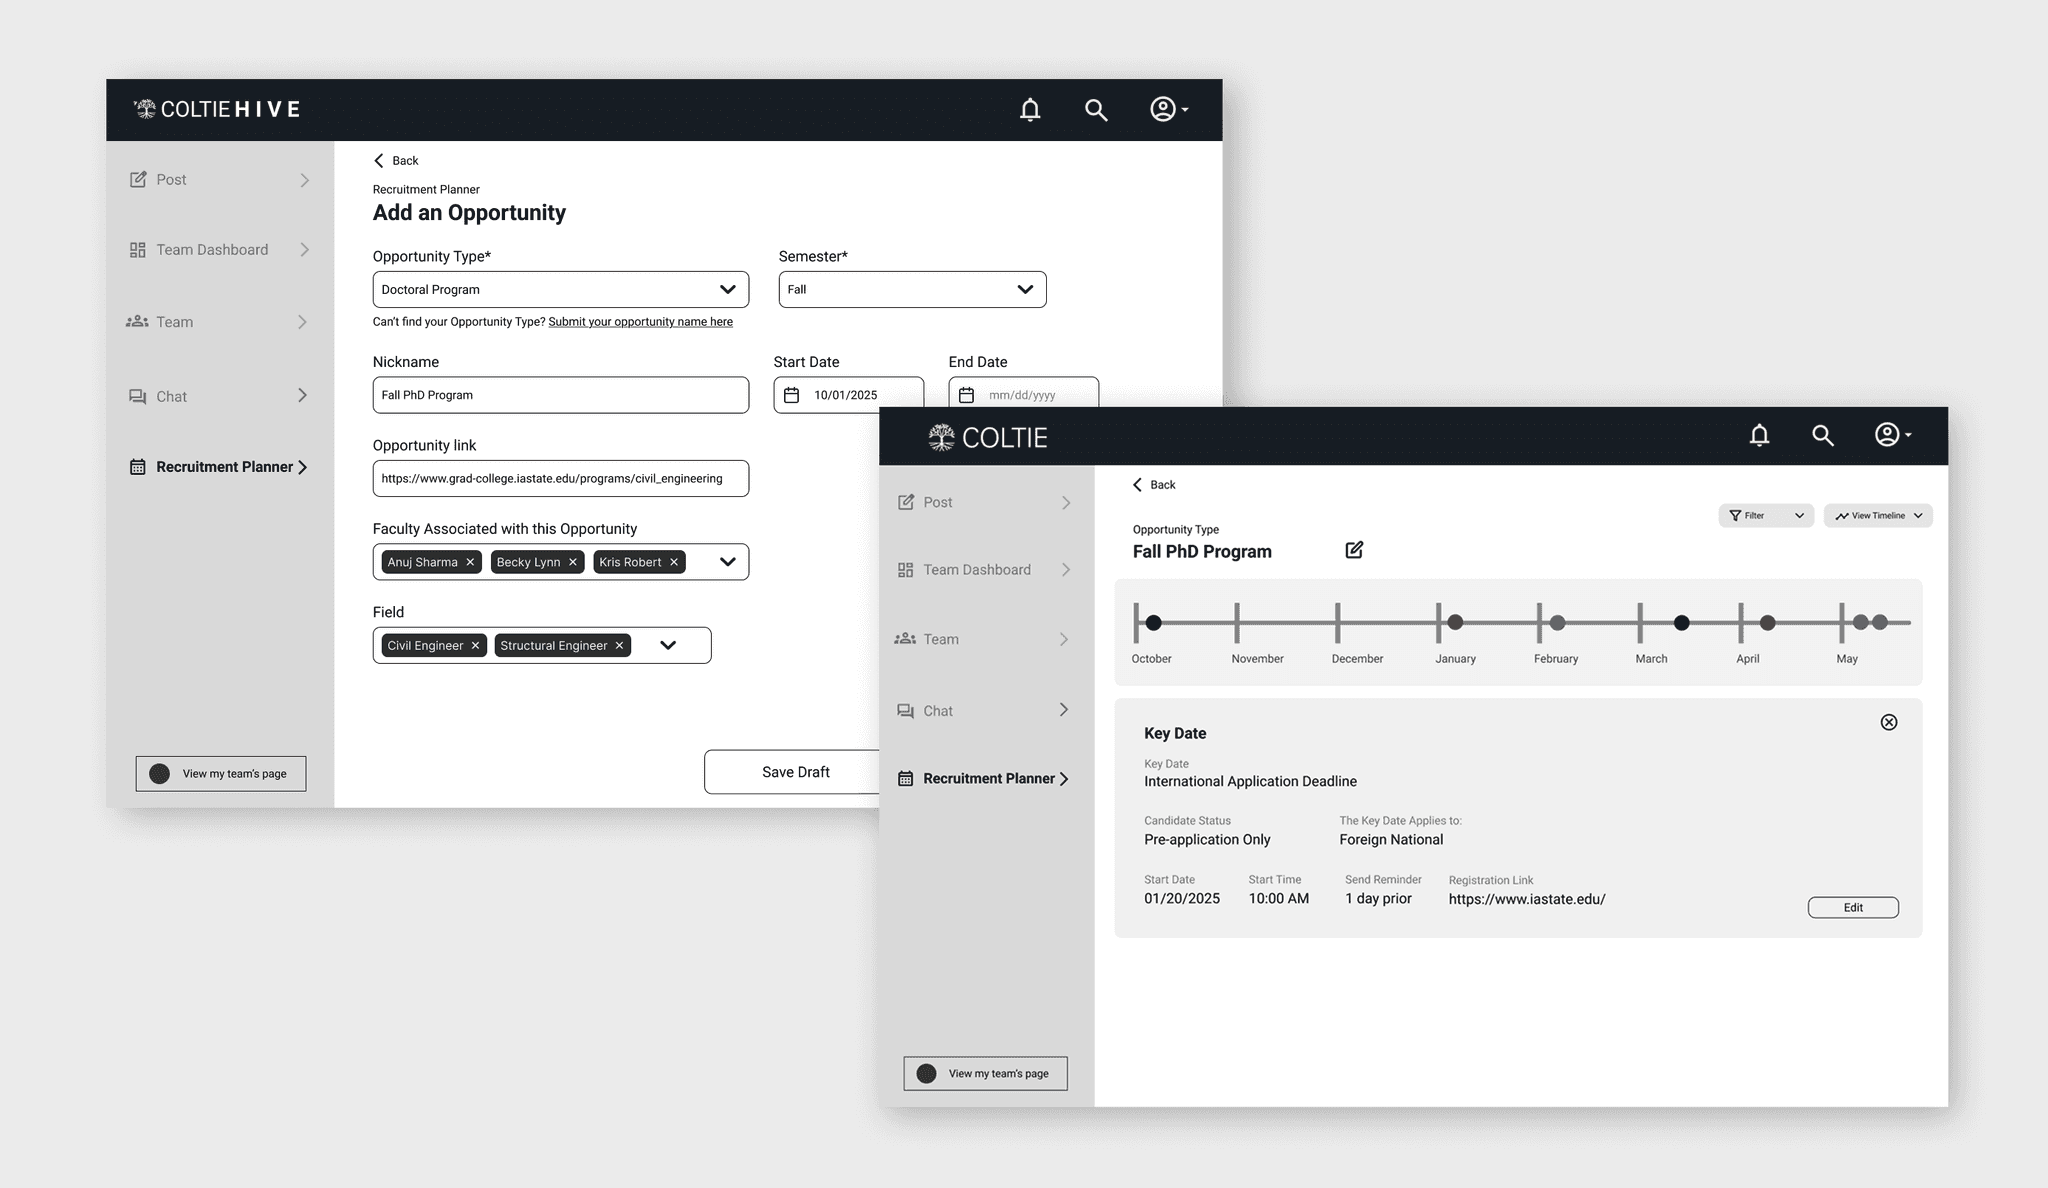Close the Key Date panel
The width and height of the screenshot is (2048, 1188).
(1889, 722)
